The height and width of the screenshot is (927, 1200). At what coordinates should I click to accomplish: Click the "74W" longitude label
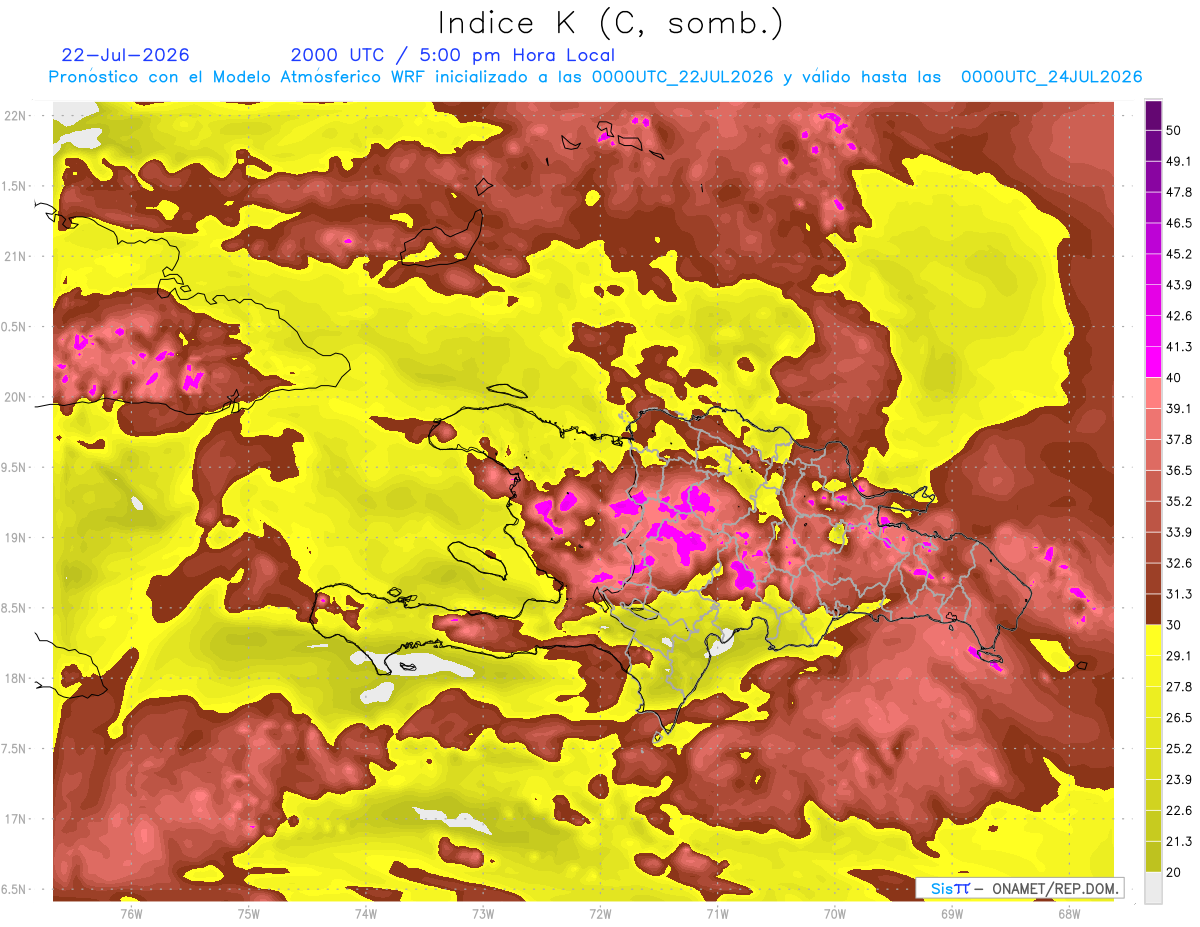click(x=365, y=912)
